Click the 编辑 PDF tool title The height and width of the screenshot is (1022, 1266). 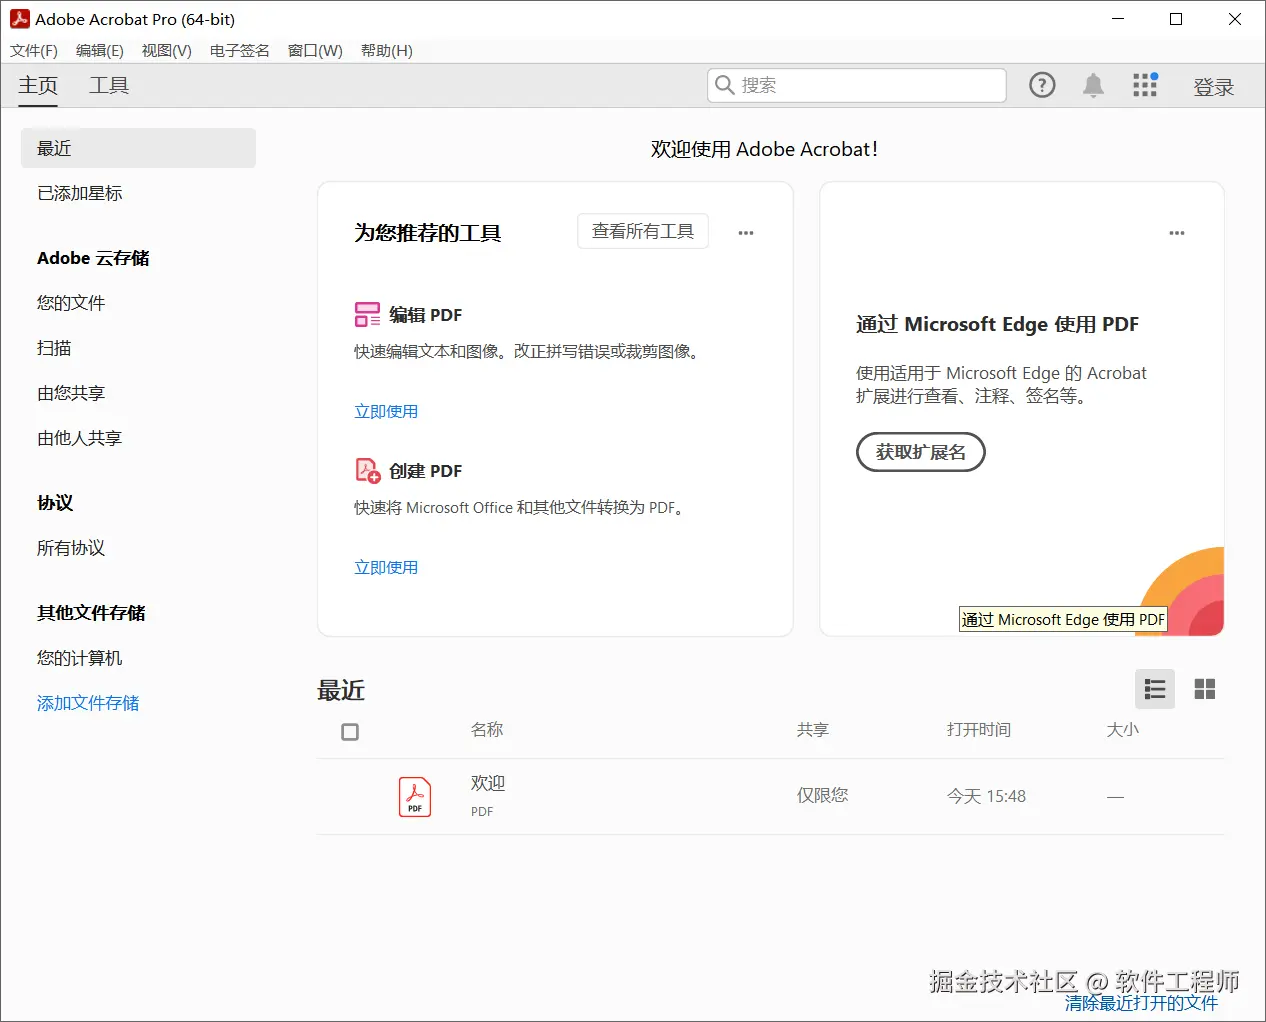tap(426, 315)
